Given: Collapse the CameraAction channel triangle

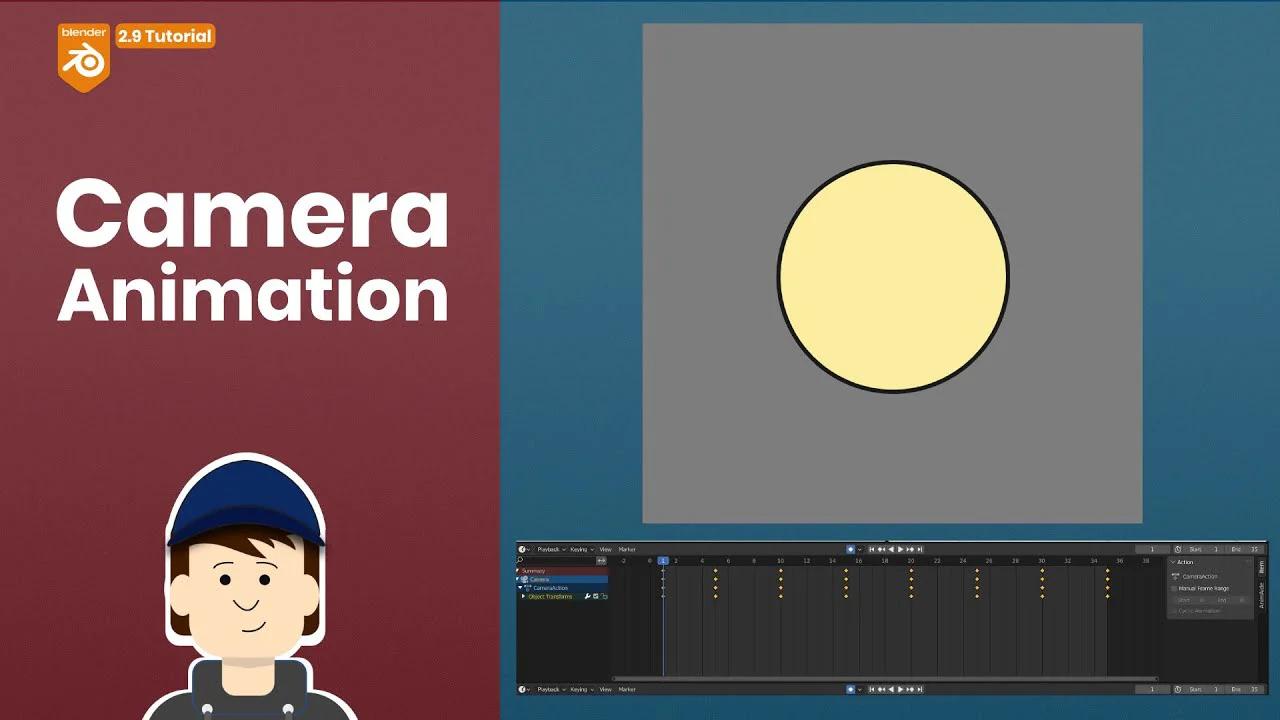Looking at the screenshot, I should tap(520, 587).
